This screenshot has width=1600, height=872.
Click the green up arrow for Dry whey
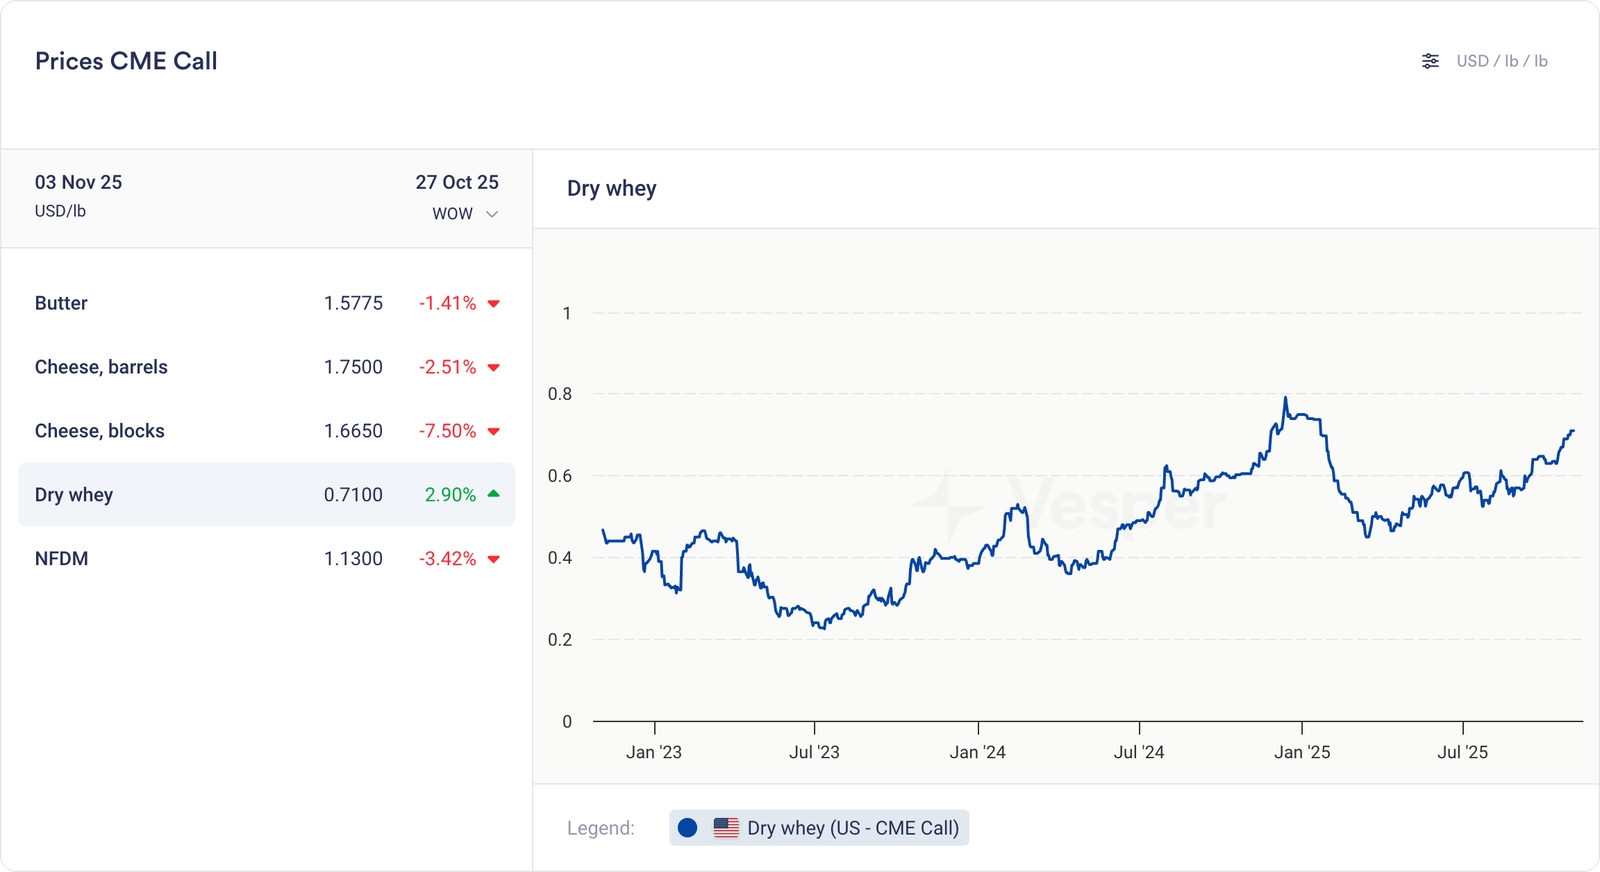pos(493,494)
